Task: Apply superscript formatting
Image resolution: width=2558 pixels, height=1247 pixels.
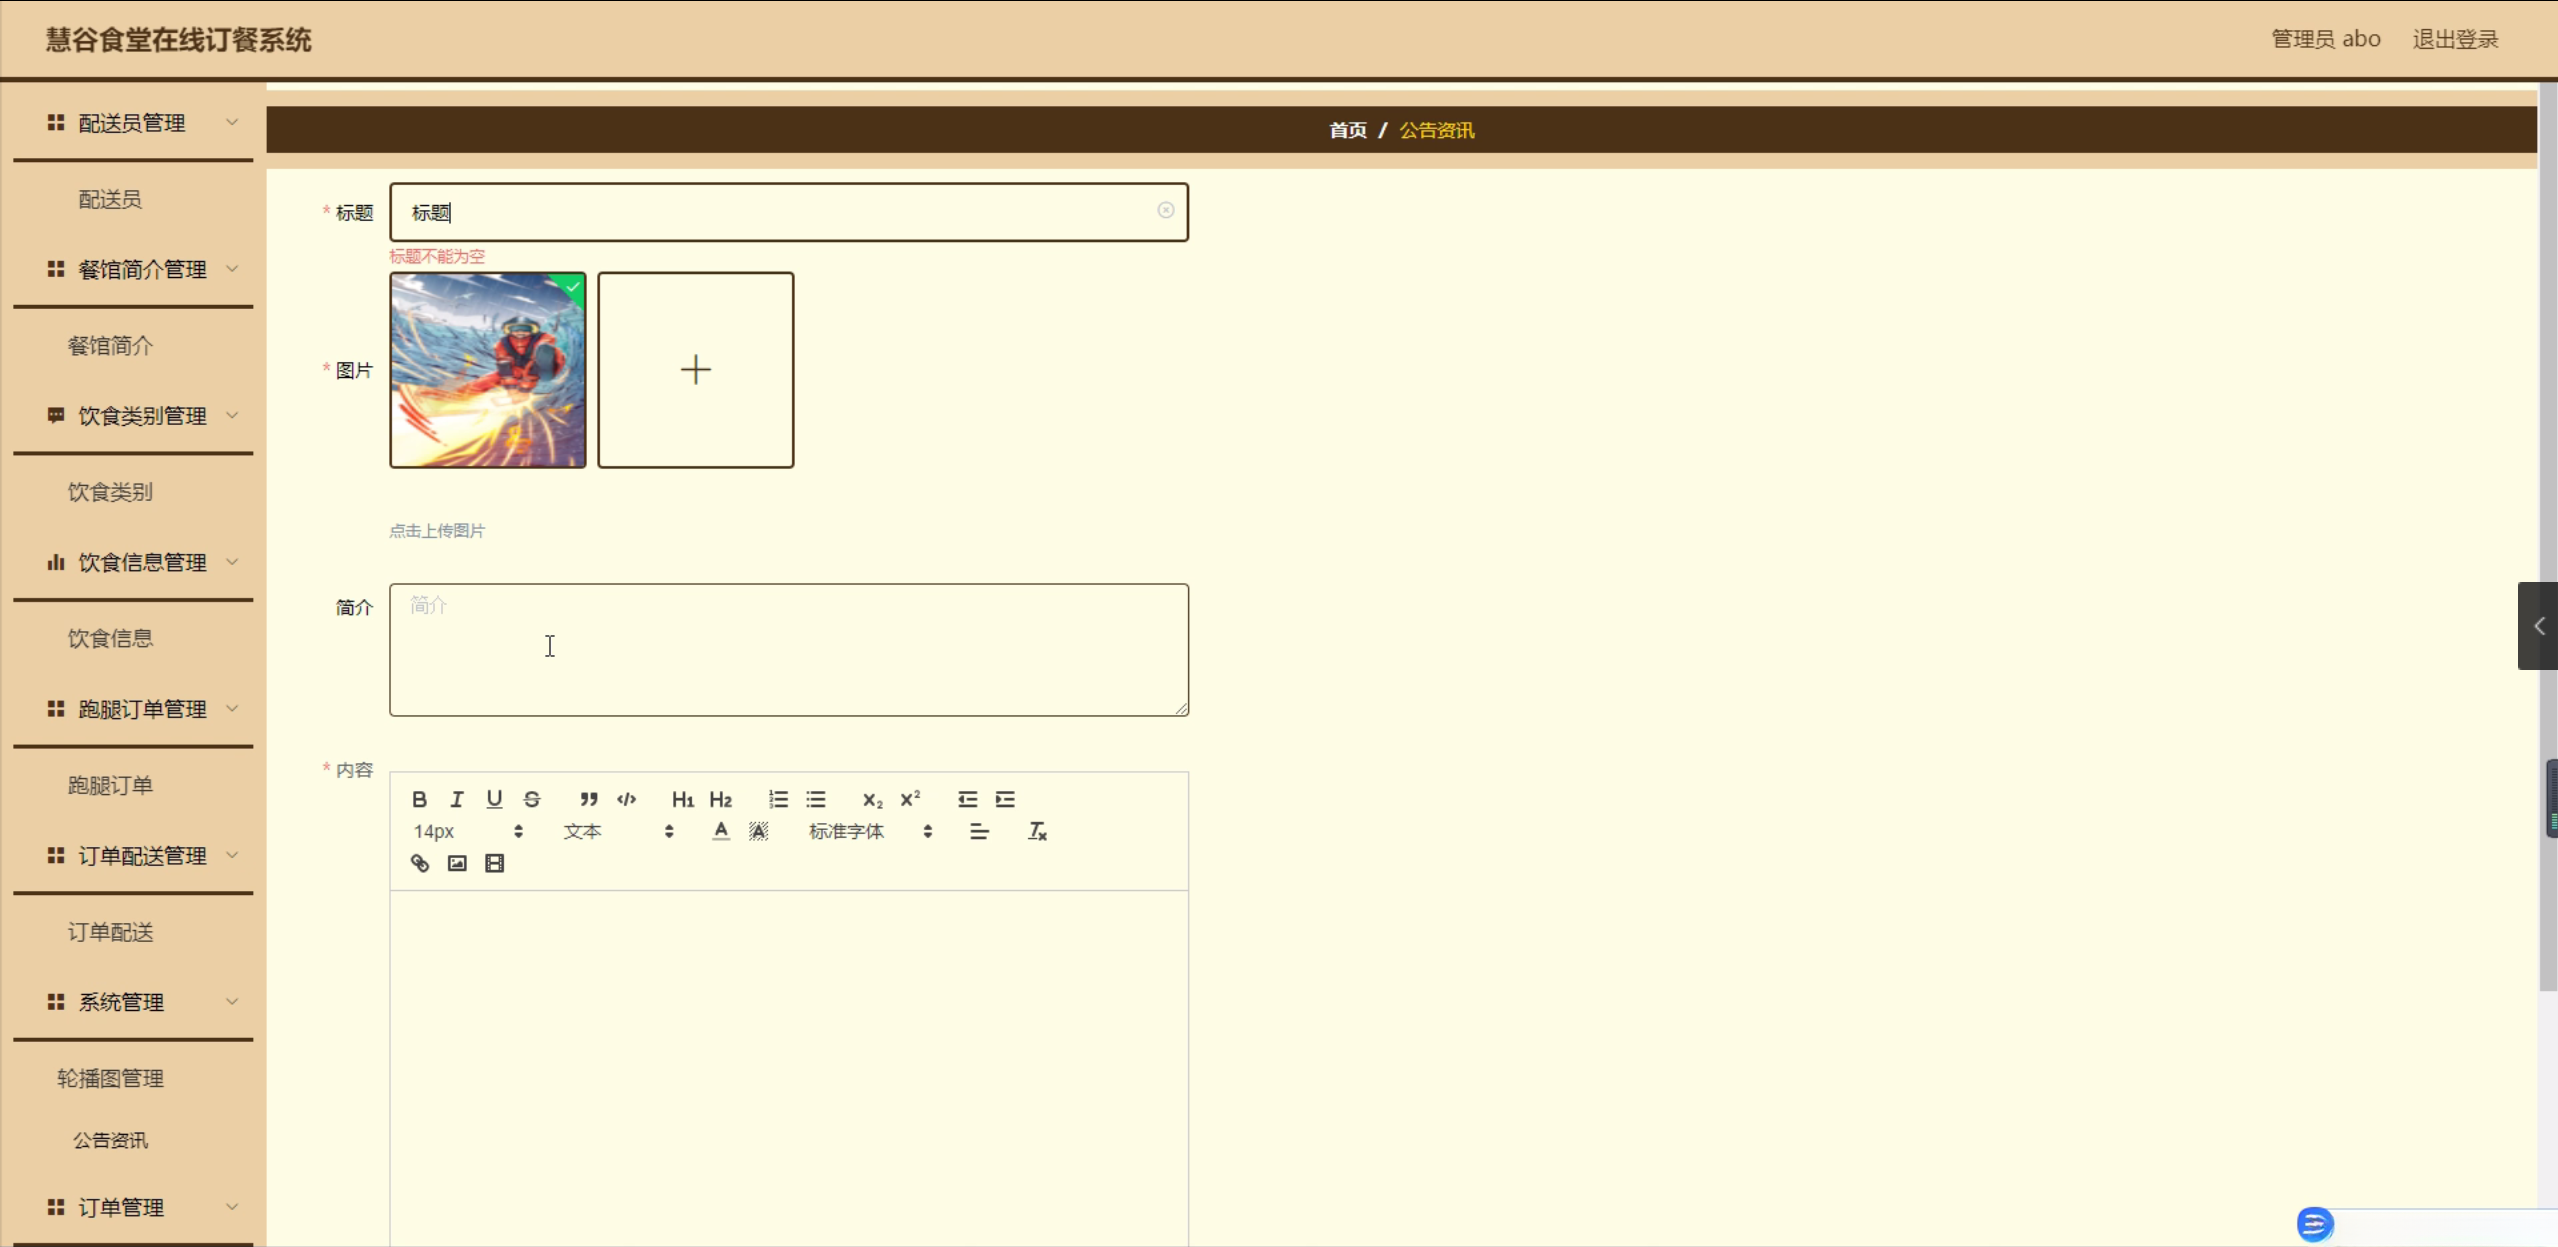Action: tap(910, 799)
